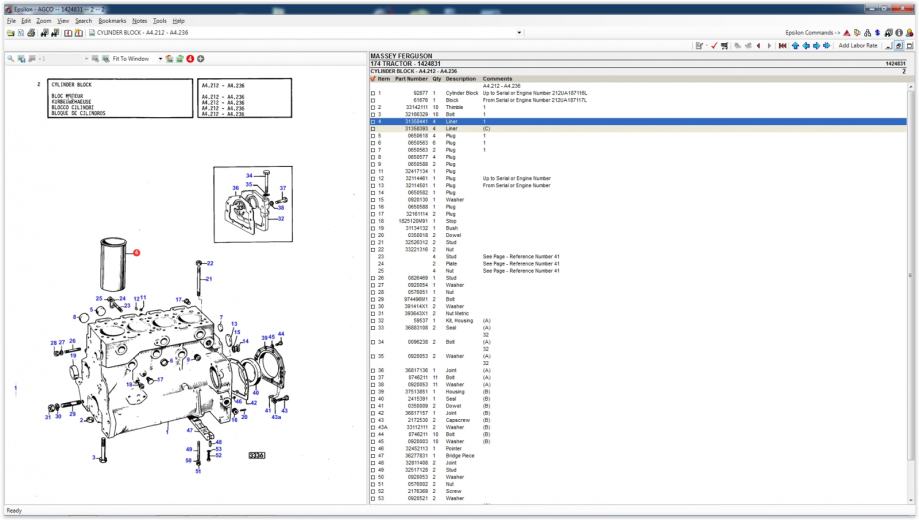The image size is (919, 520).
Task: Click the blue left arrow navigation icon
Action: [x=806, y=46]
